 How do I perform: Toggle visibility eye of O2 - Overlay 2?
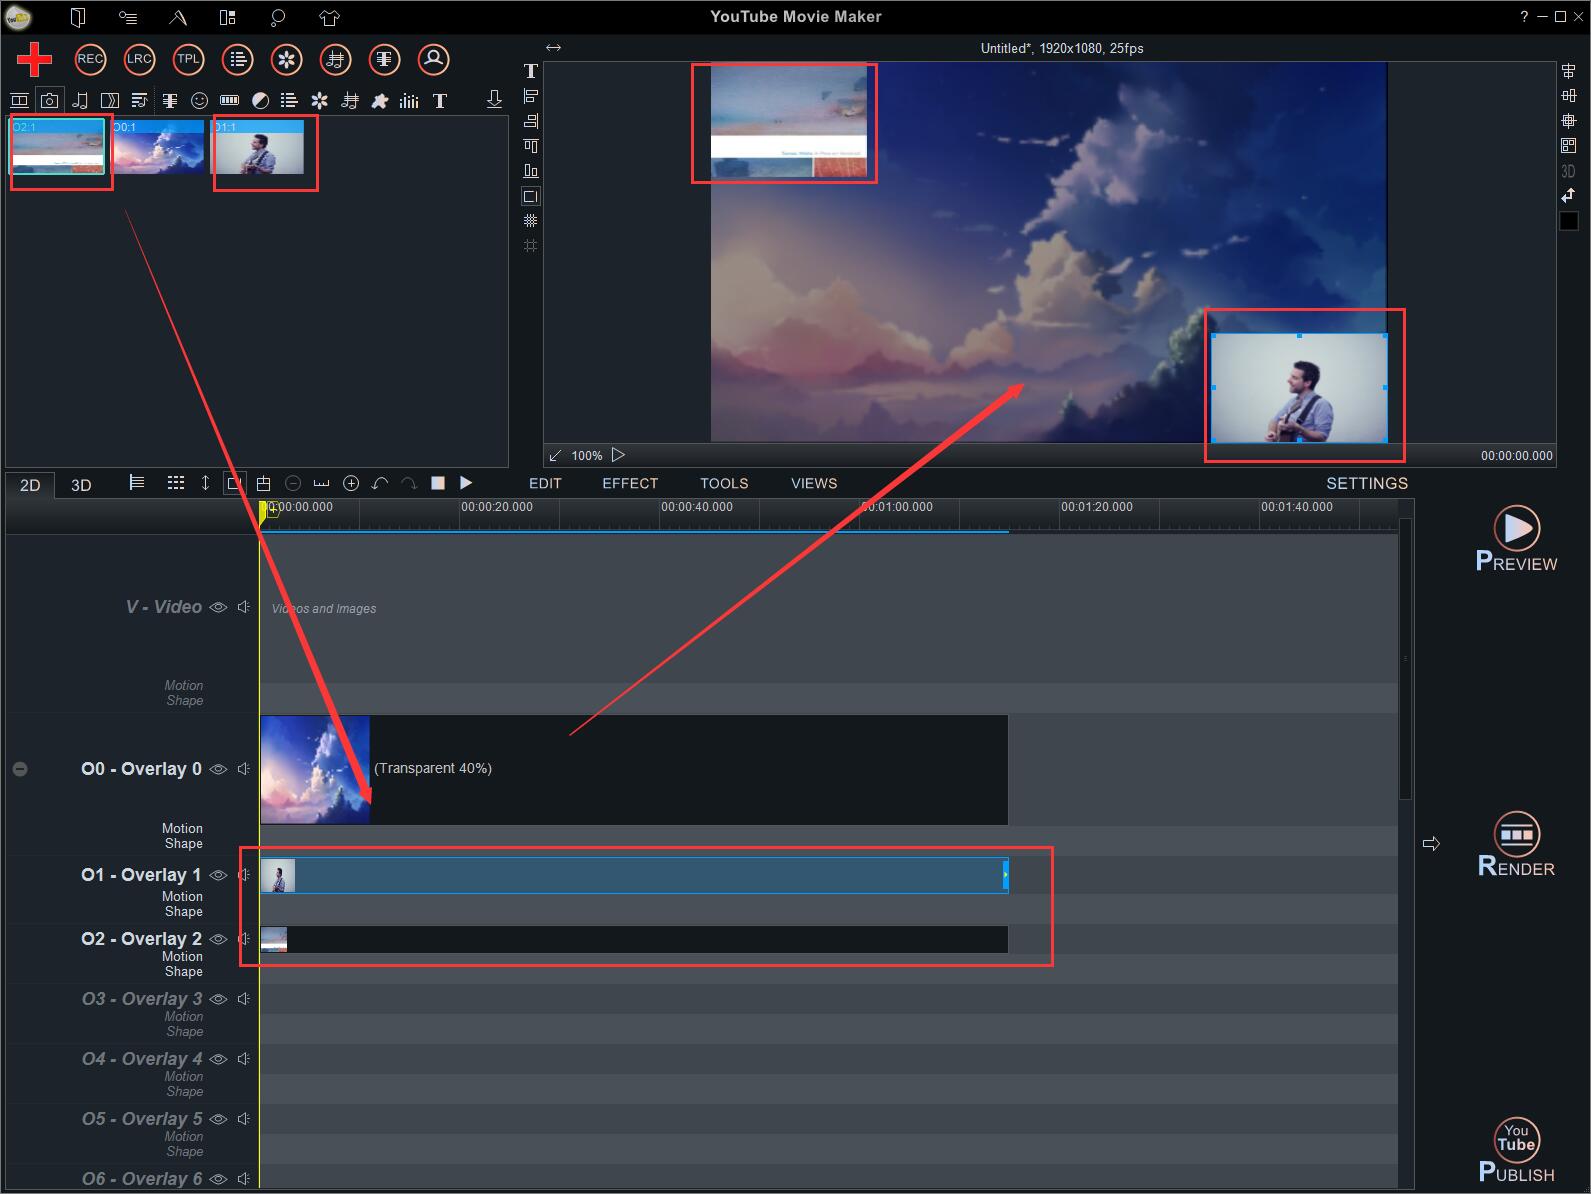coord(218,939)
